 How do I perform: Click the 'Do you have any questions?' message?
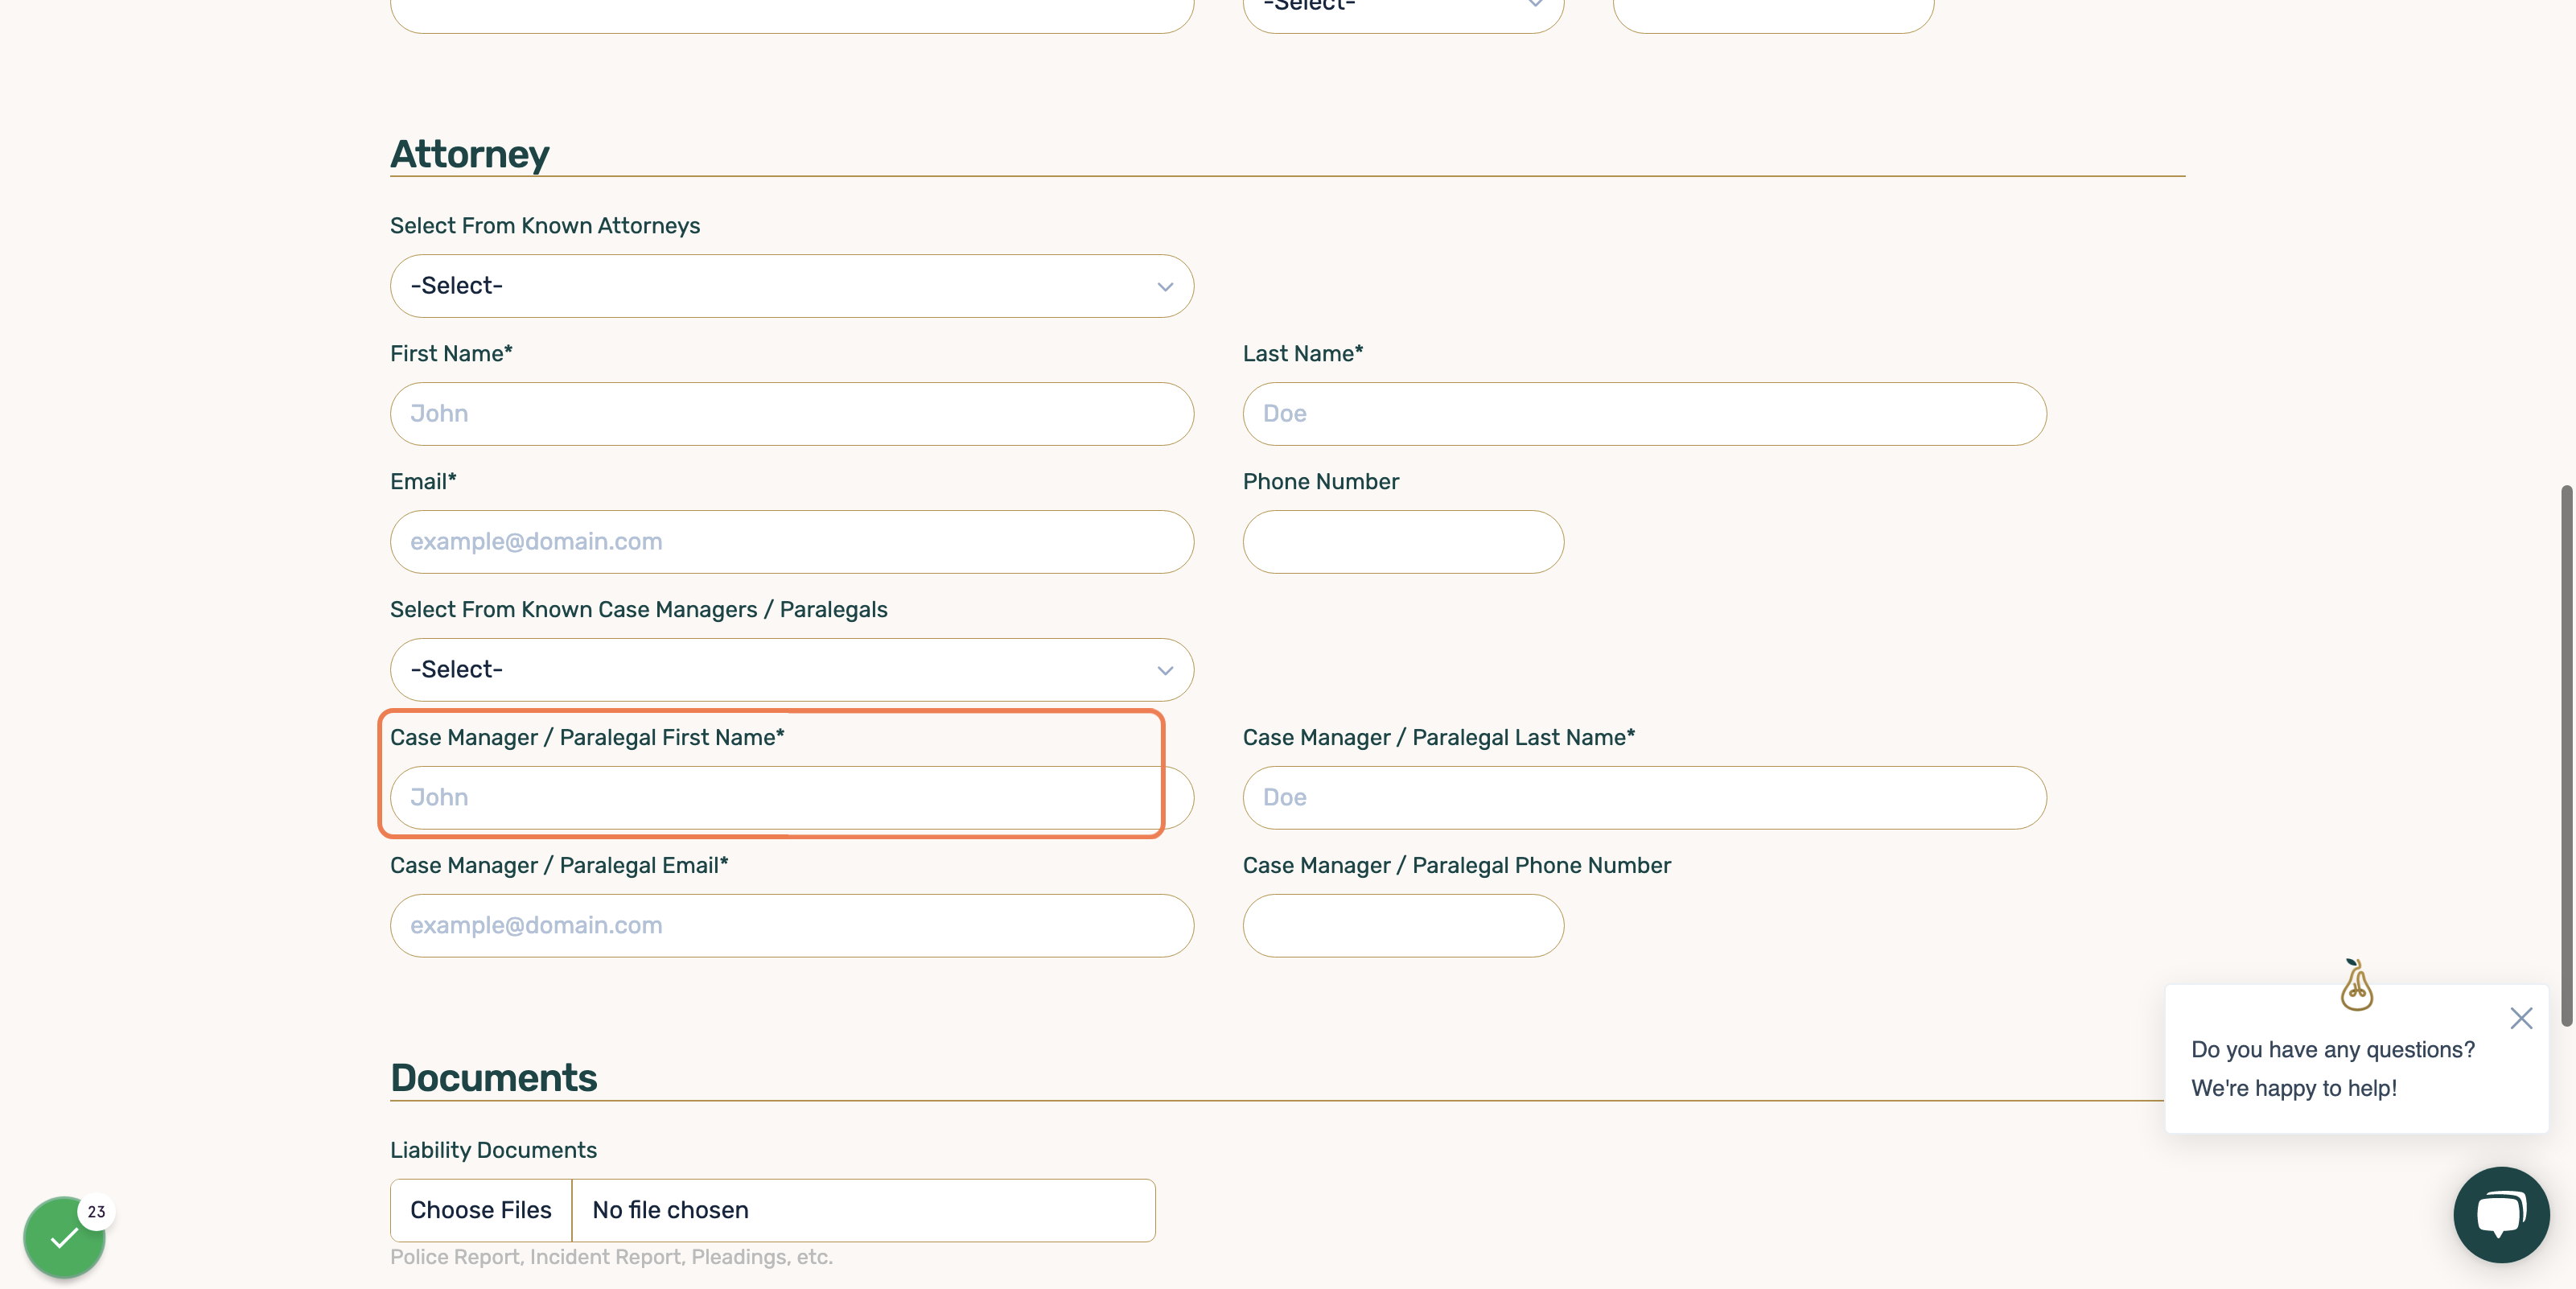(x=2332, y=1049)
